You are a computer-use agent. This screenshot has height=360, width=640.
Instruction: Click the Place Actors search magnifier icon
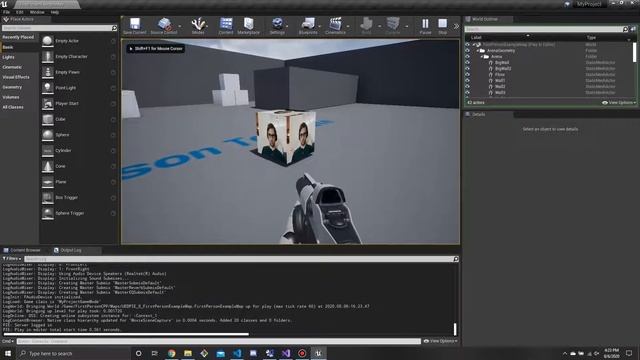tap(114, 28)
